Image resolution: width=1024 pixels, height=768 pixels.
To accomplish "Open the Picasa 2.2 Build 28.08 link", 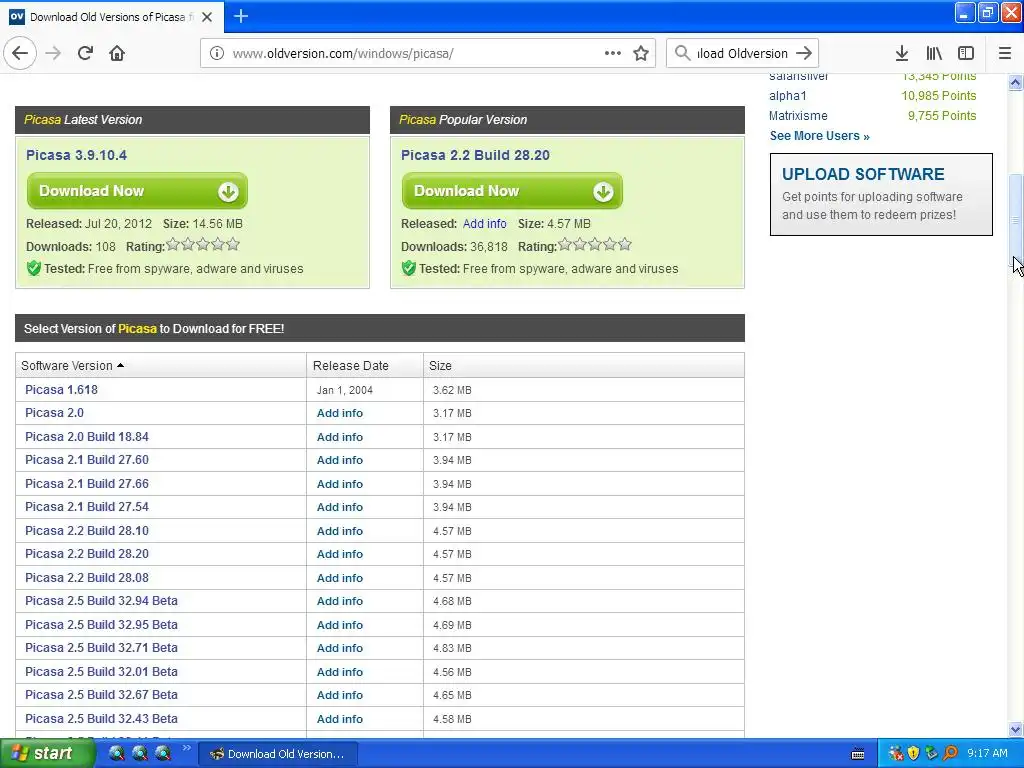I will coord(87,578).
